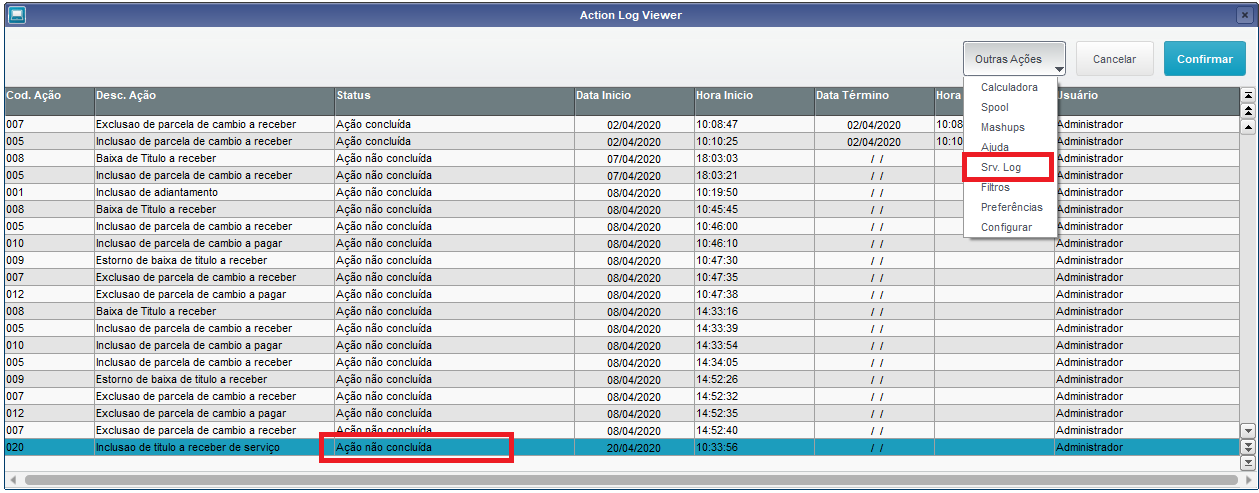
Task: Click Administrador cell in 10:19:50 row
Action: pos(1147,192)
